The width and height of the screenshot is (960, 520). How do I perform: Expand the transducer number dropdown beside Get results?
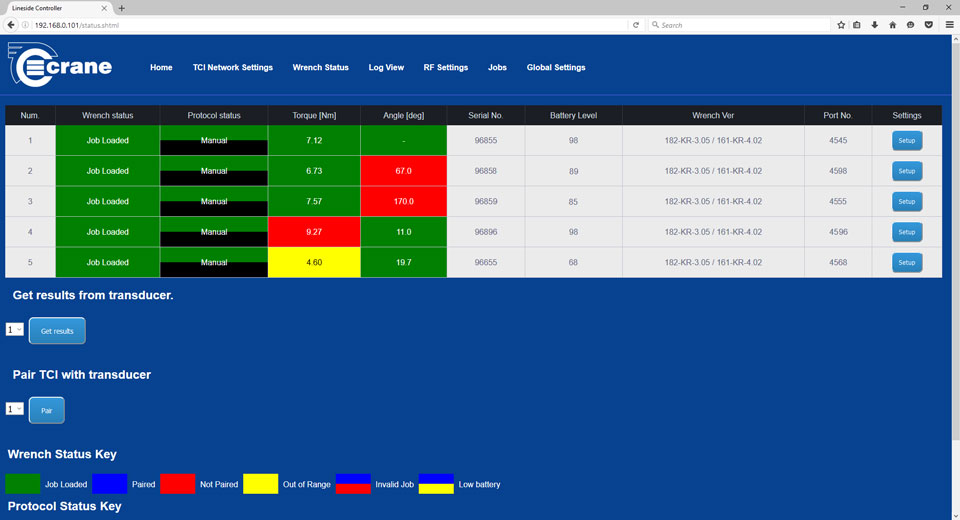[14, 330]
